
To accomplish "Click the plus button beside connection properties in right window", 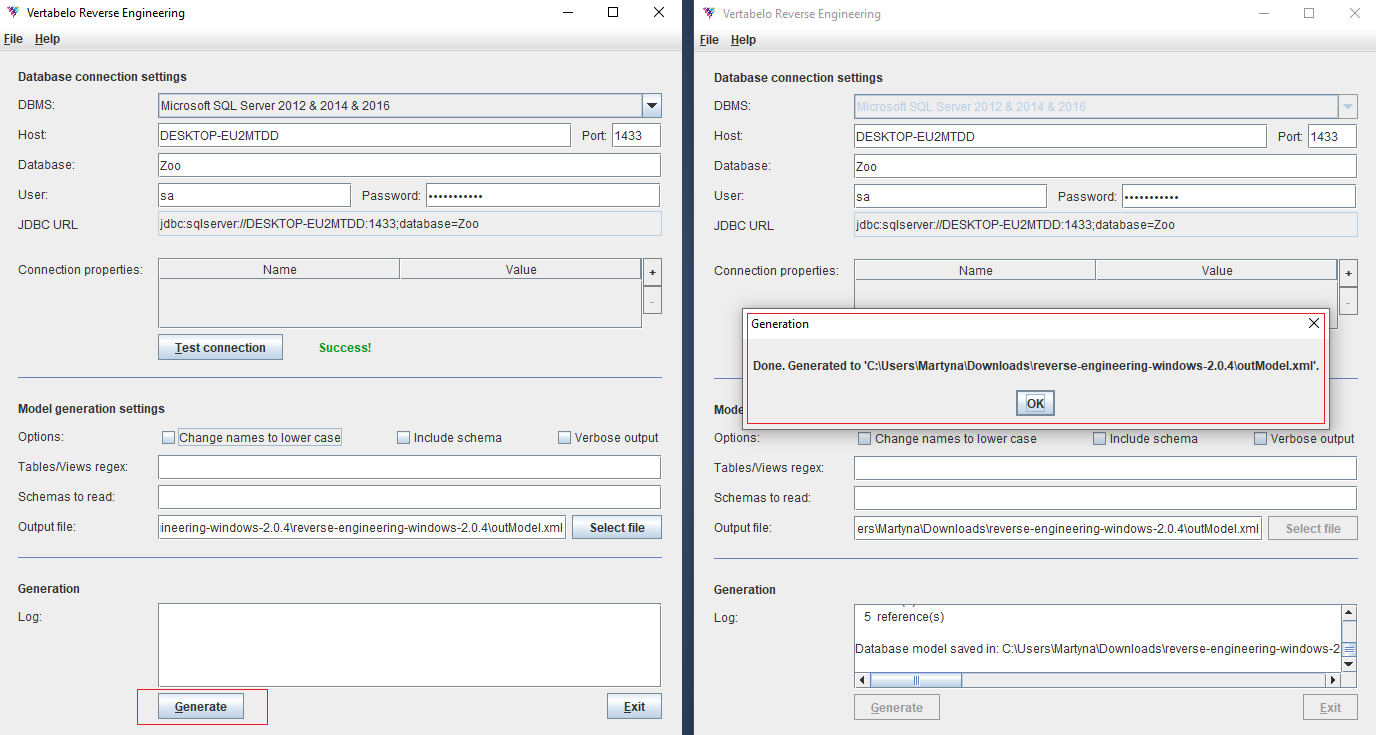I will coord(1348,272).
